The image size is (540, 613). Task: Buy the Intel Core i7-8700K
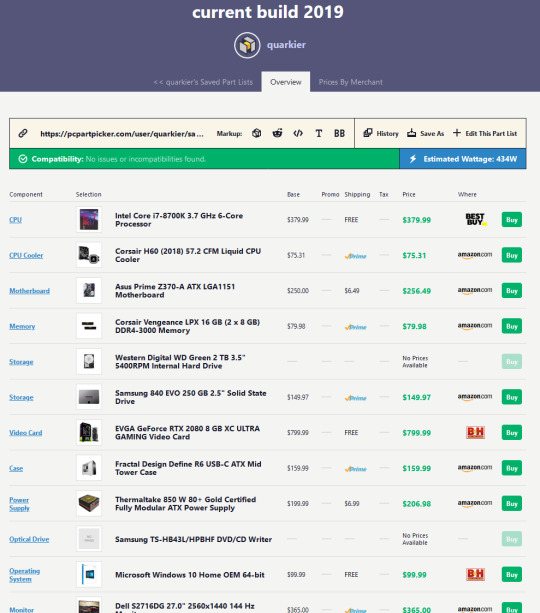click(x=511, y=220)
